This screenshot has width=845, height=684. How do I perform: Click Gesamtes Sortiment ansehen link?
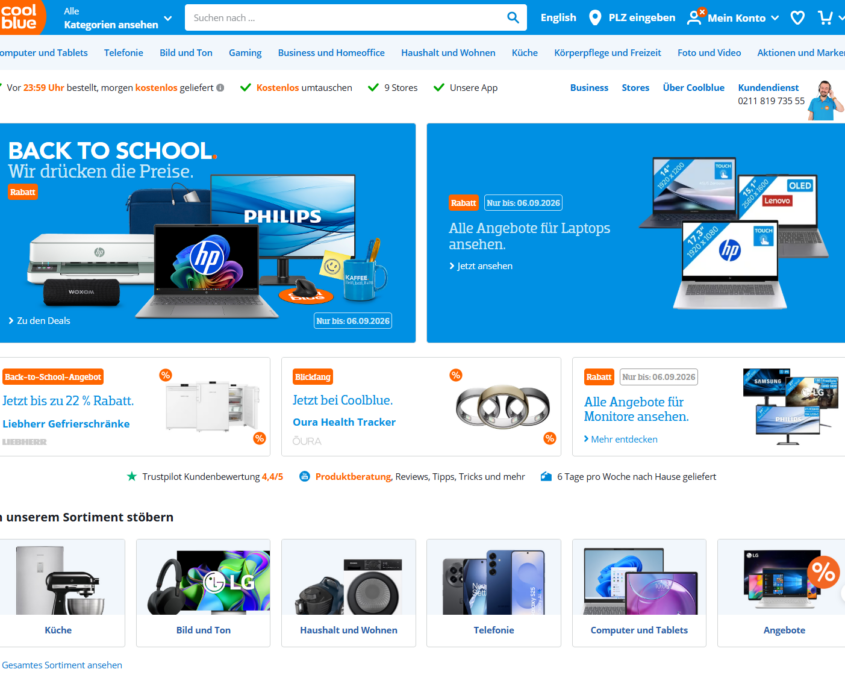62,665
